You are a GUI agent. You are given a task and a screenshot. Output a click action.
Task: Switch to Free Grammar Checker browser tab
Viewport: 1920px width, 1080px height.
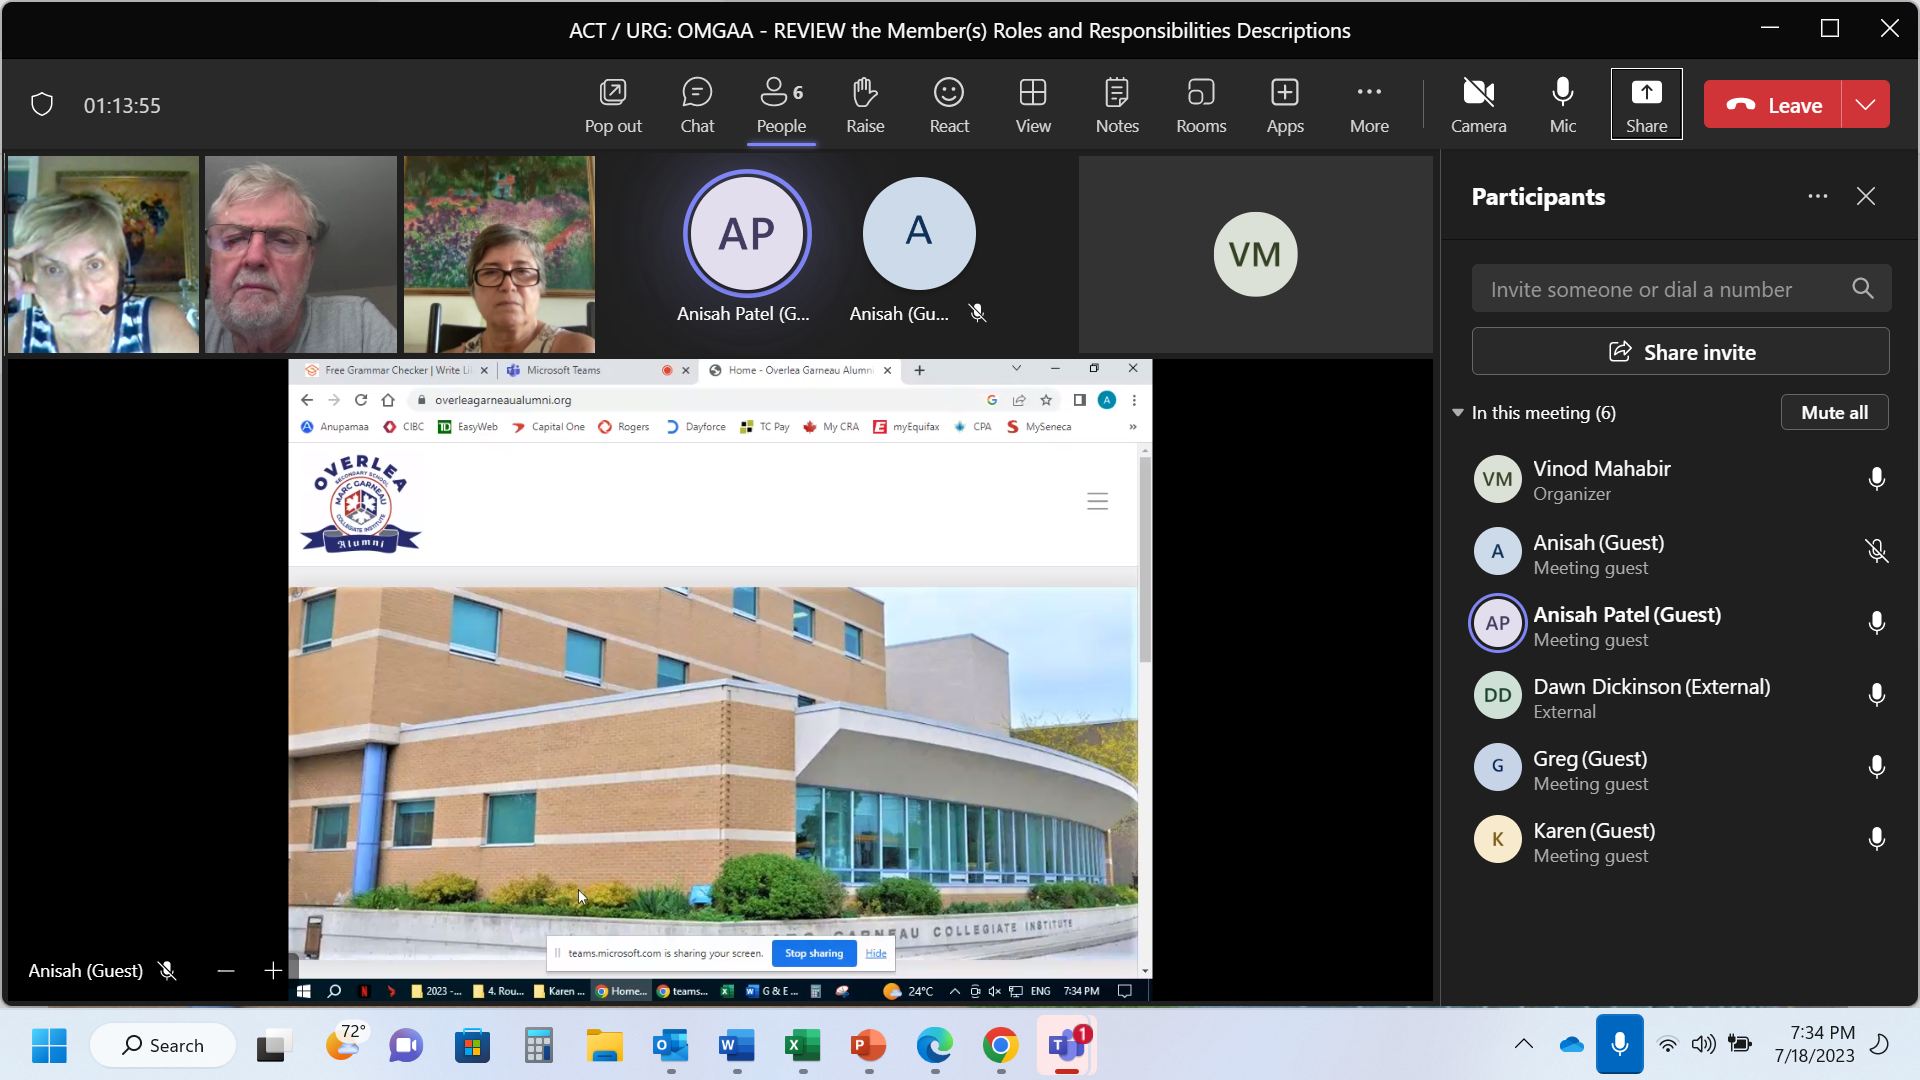[x=397, y=370]
